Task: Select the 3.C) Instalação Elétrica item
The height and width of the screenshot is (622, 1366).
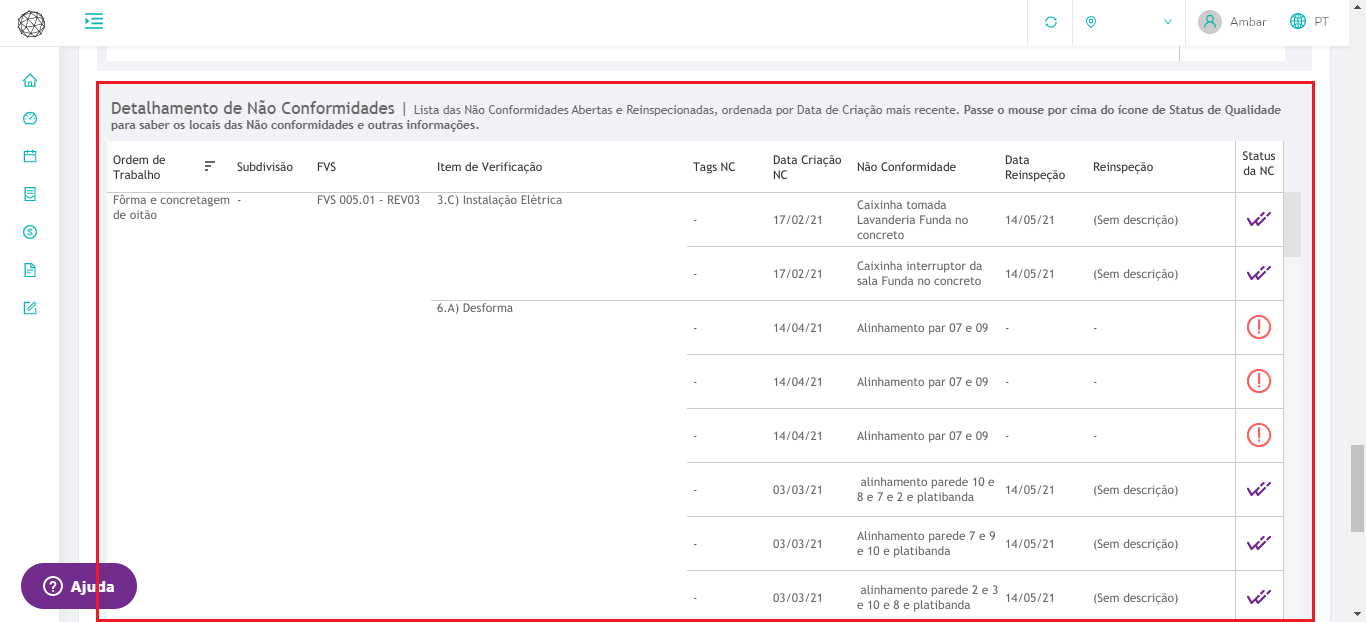Action: (499, 200)
